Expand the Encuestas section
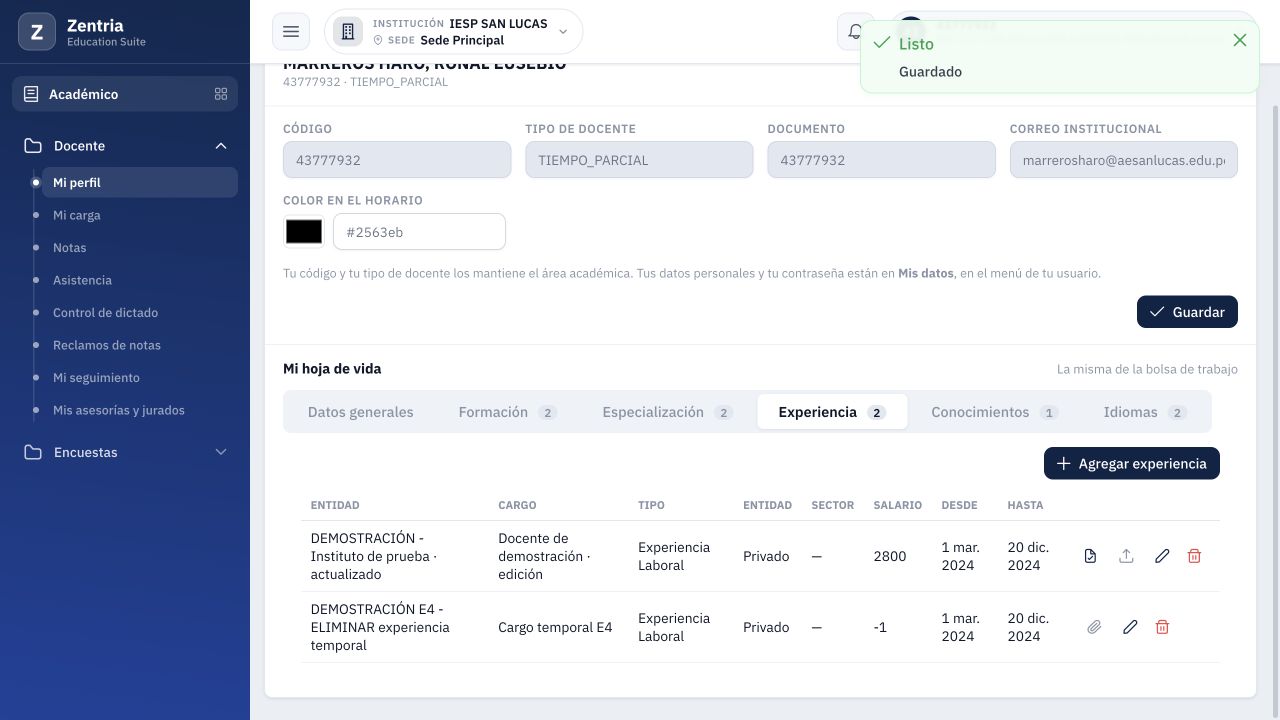 (221, 452)
